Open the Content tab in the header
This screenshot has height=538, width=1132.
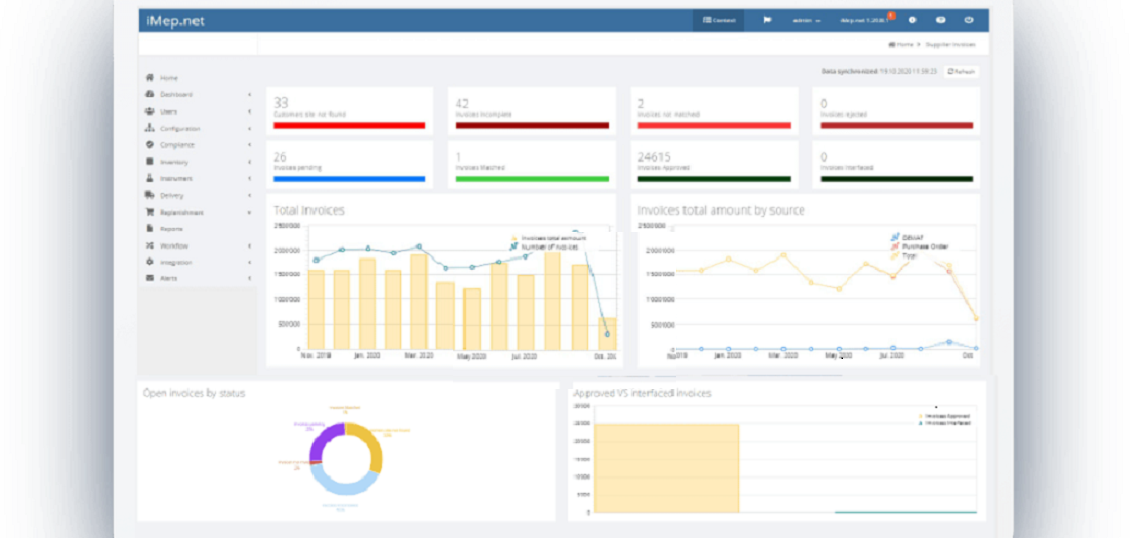718,20
